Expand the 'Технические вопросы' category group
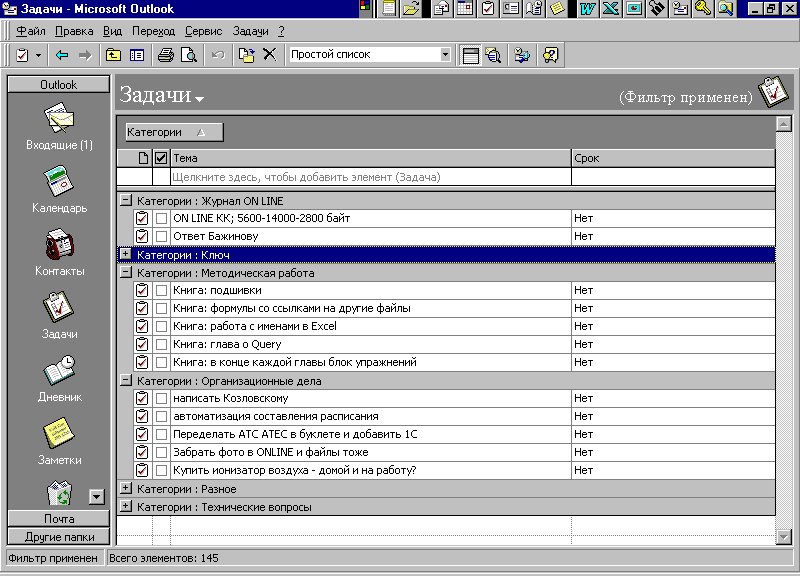The width and height of the screenshot is (800, 576). (126, 506)
